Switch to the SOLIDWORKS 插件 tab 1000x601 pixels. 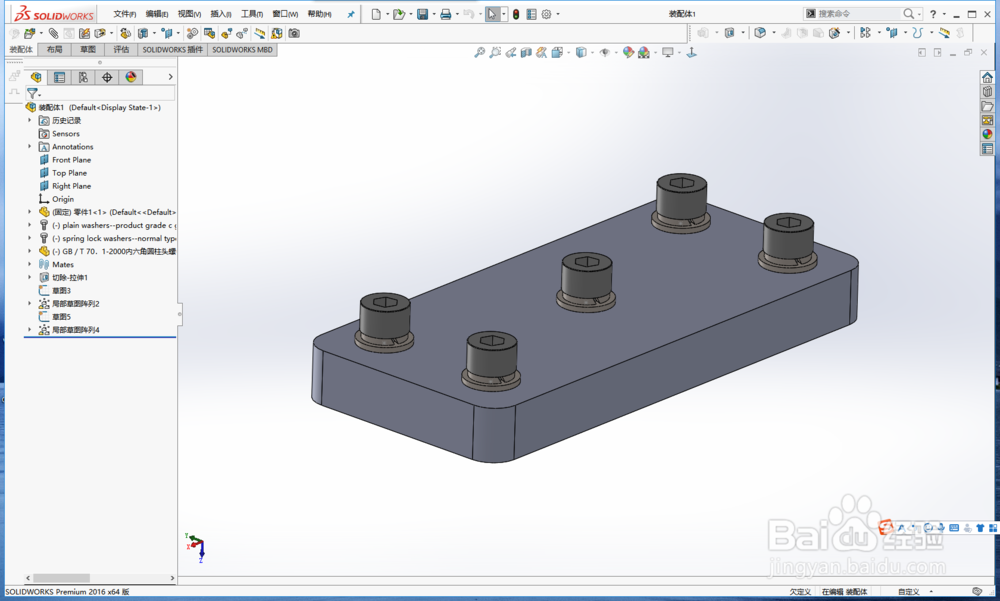[172, 50]
